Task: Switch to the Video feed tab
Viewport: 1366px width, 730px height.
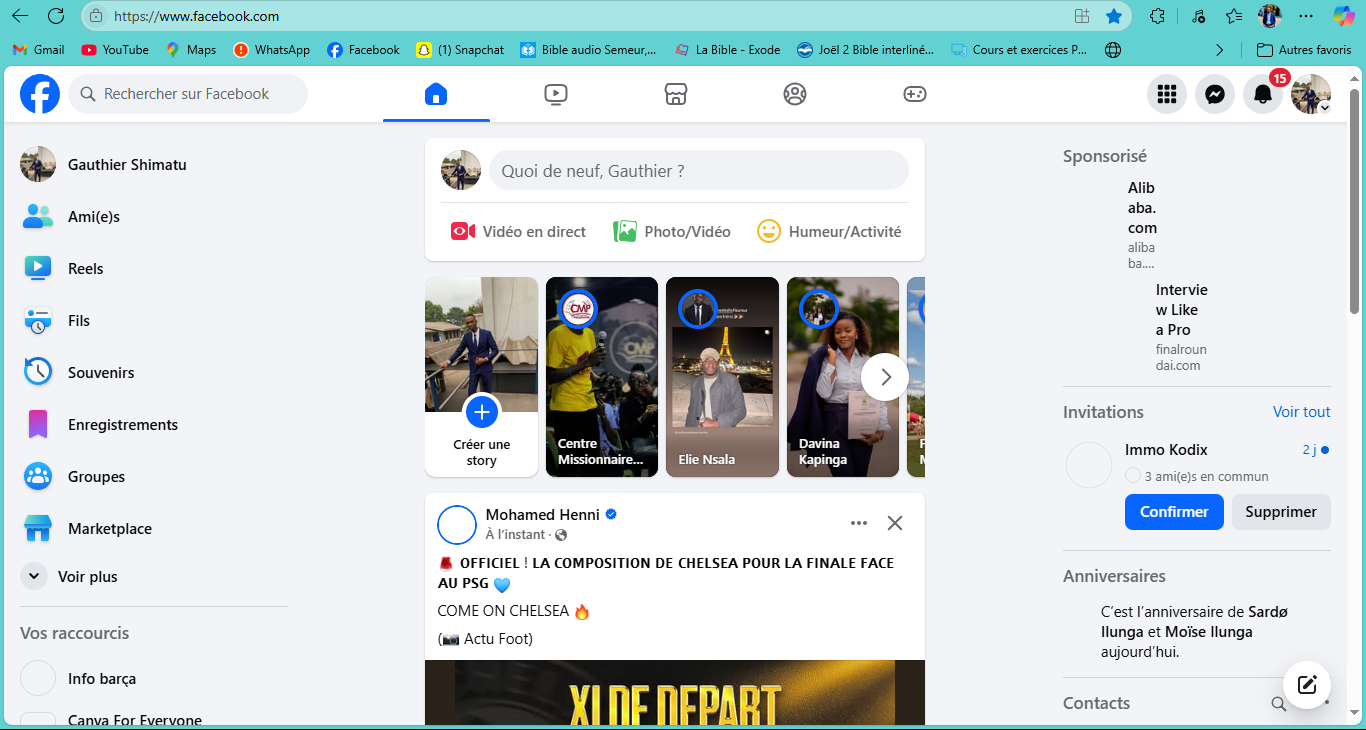Action: (556, 93)
